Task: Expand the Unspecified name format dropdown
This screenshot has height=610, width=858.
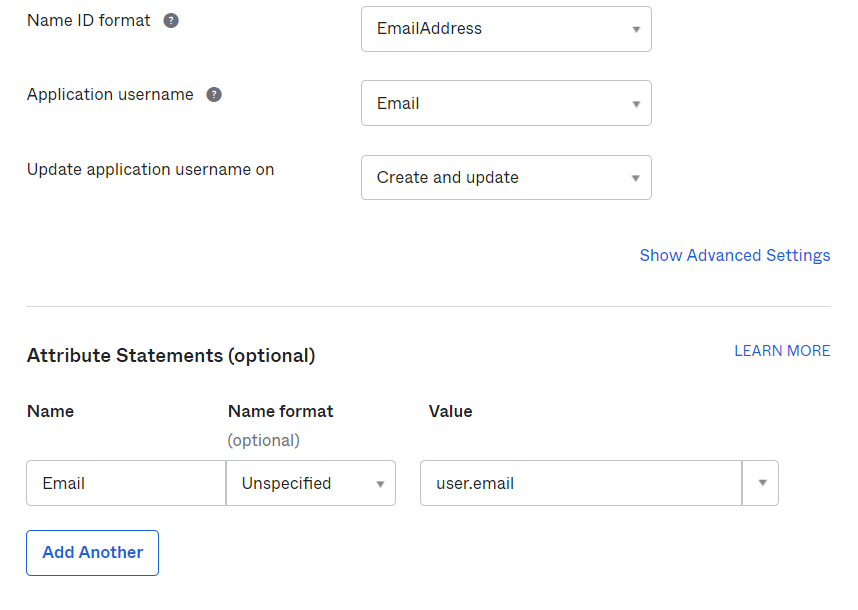Action: coord(311,483)
